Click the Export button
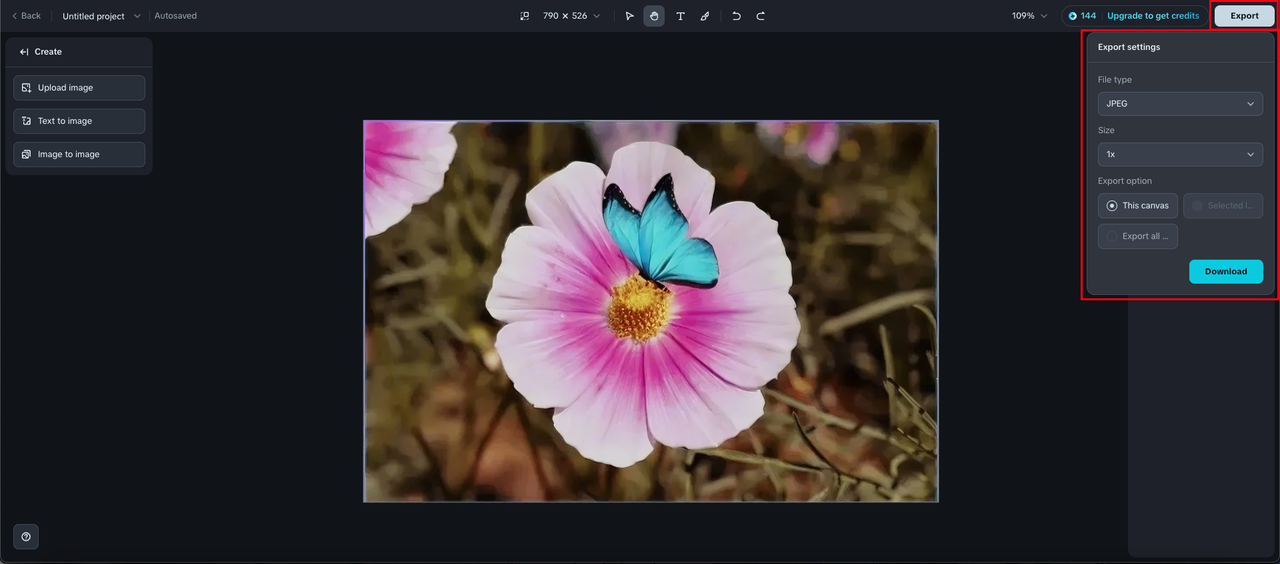1280x564 pixels. point(1245,16)
